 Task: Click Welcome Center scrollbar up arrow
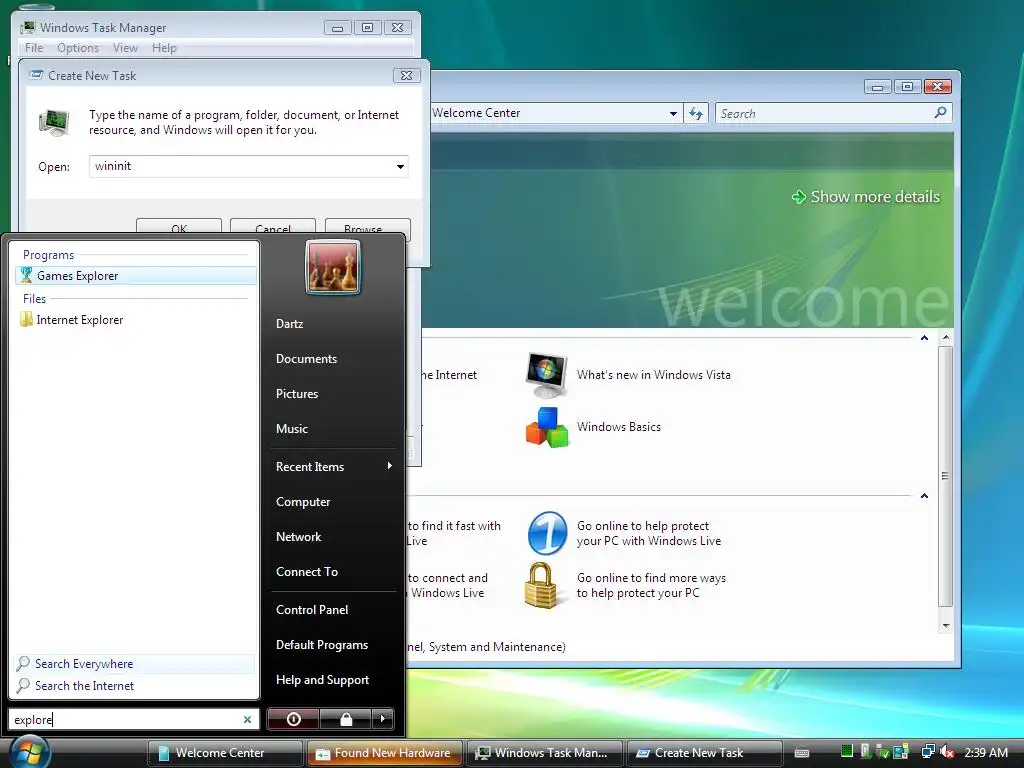946,338
